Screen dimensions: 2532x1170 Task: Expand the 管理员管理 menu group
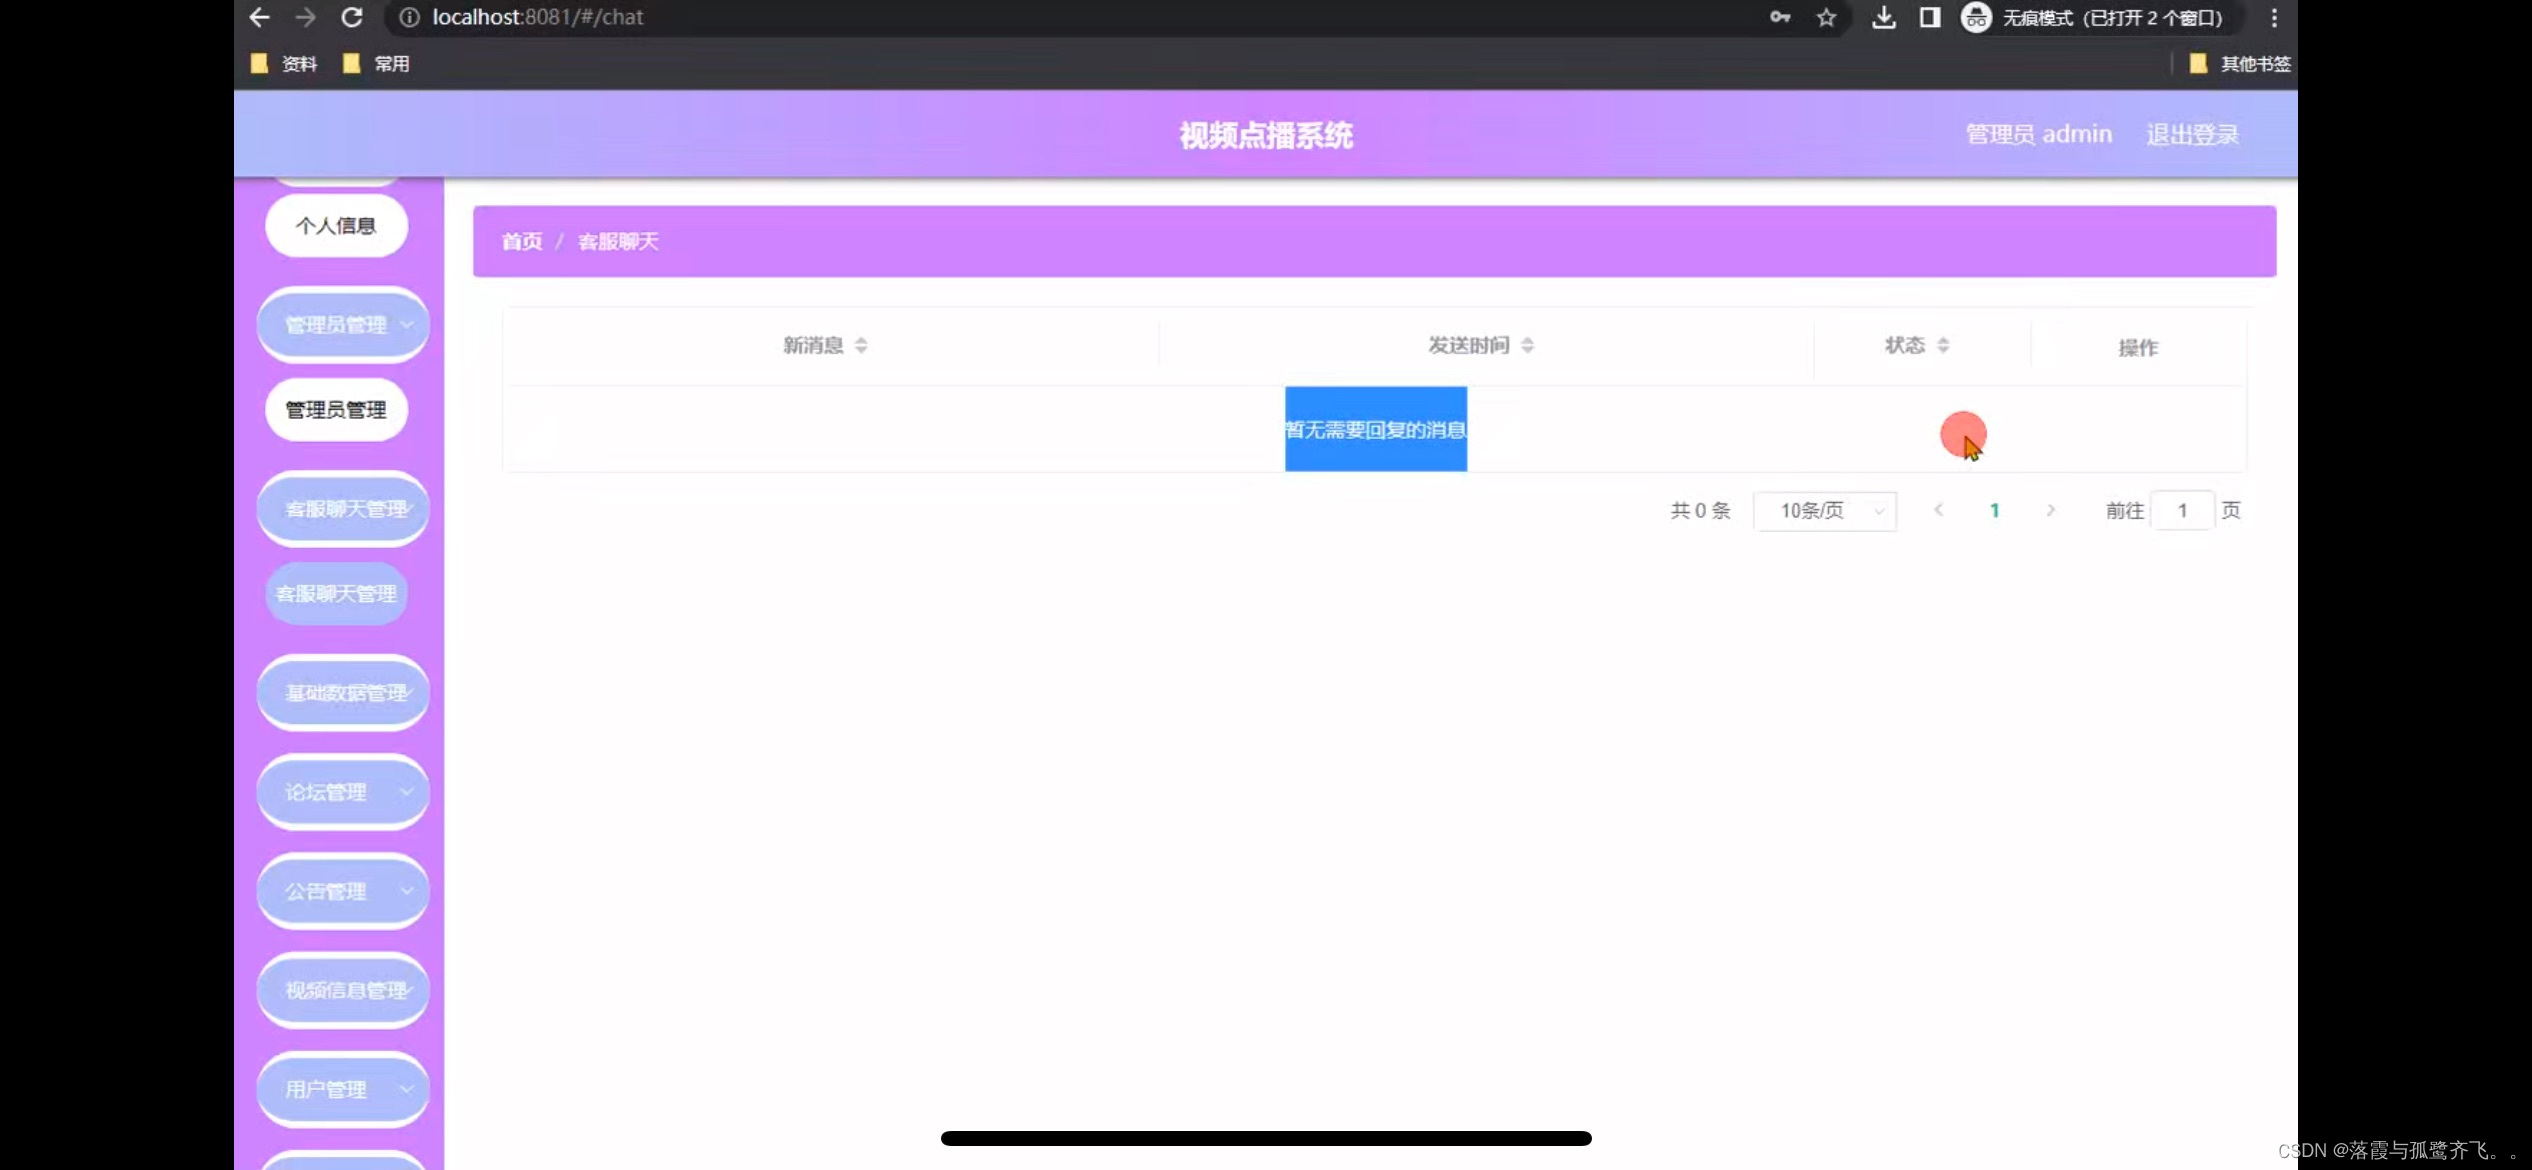coord(343,325)
